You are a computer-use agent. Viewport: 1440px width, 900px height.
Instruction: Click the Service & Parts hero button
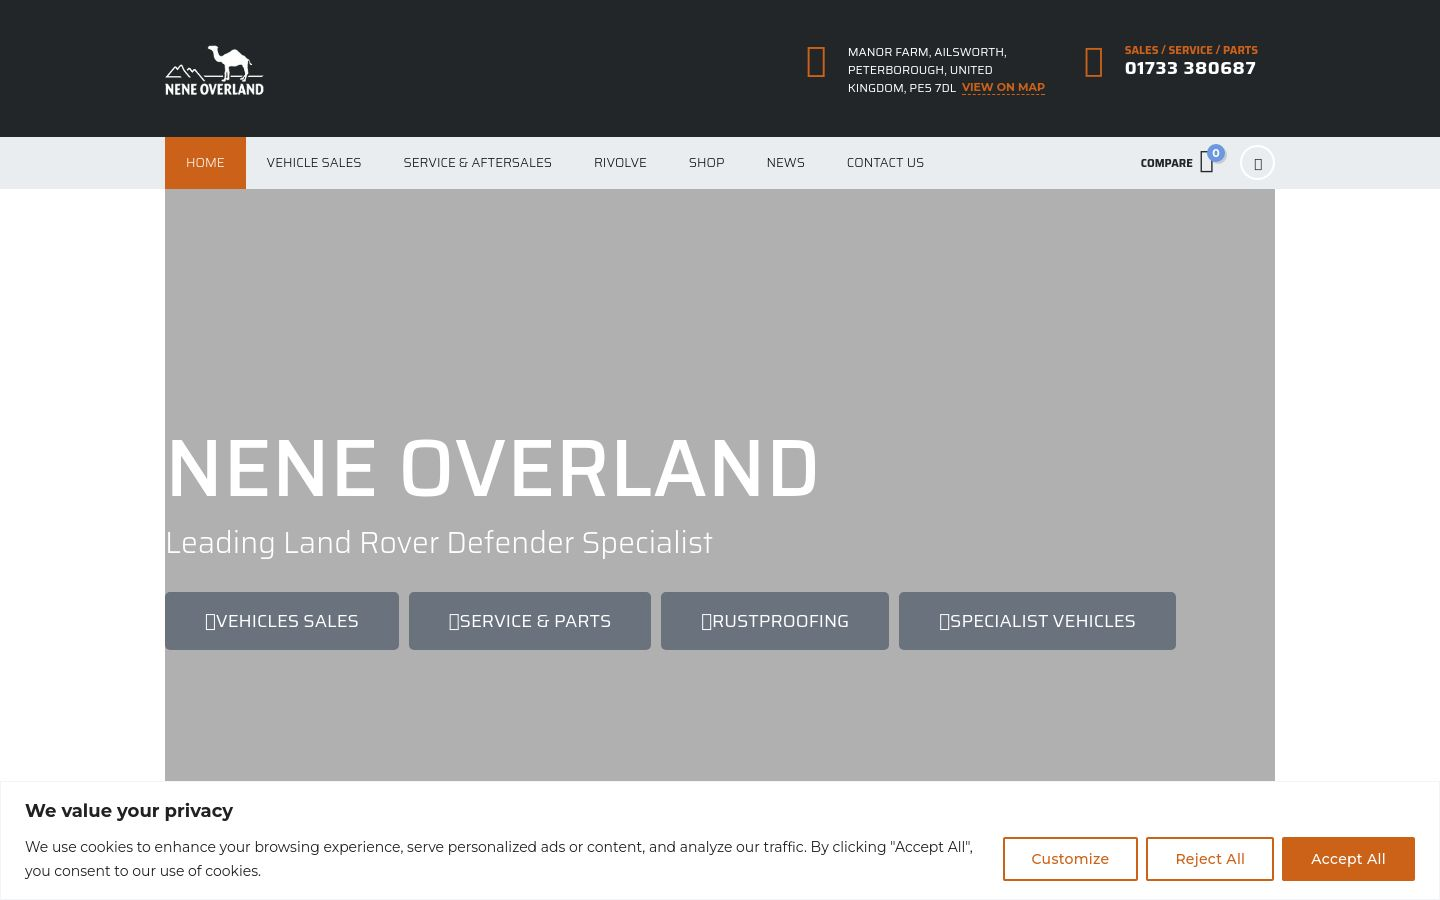coord(530,621)
